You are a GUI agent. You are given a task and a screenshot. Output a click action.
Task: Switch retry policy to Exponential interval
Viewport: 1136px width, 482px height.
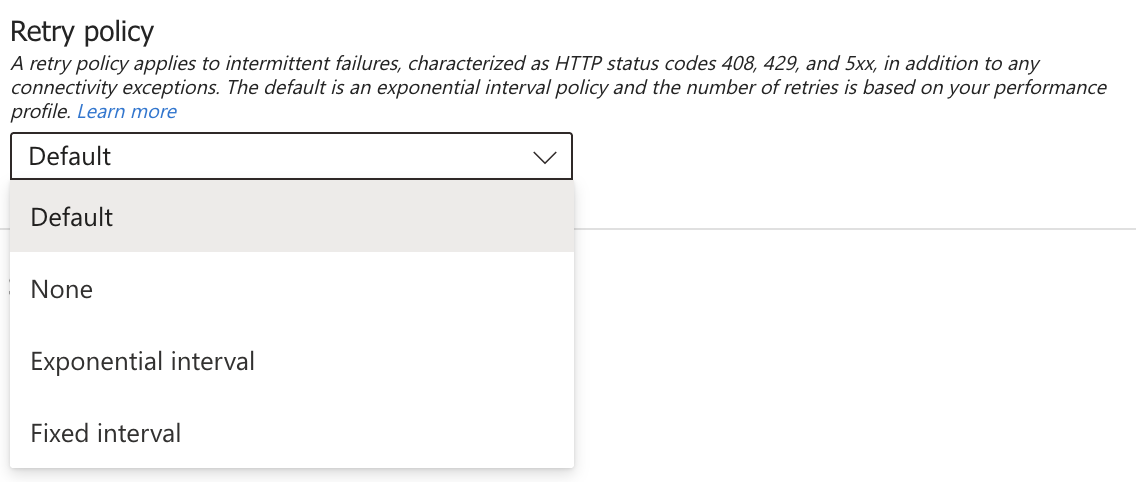(x=143, y=361)
